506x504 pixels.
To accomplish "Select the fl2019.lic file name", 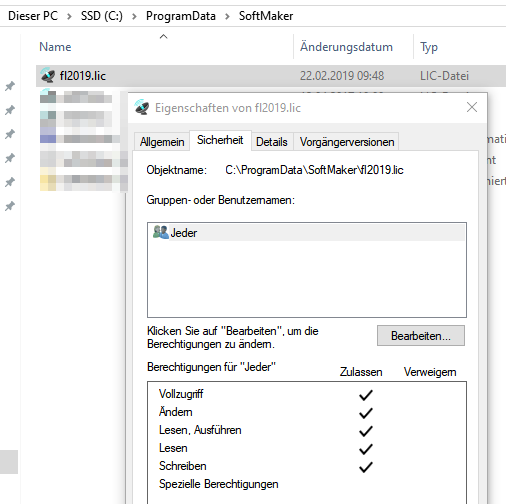I will (83, 76).
